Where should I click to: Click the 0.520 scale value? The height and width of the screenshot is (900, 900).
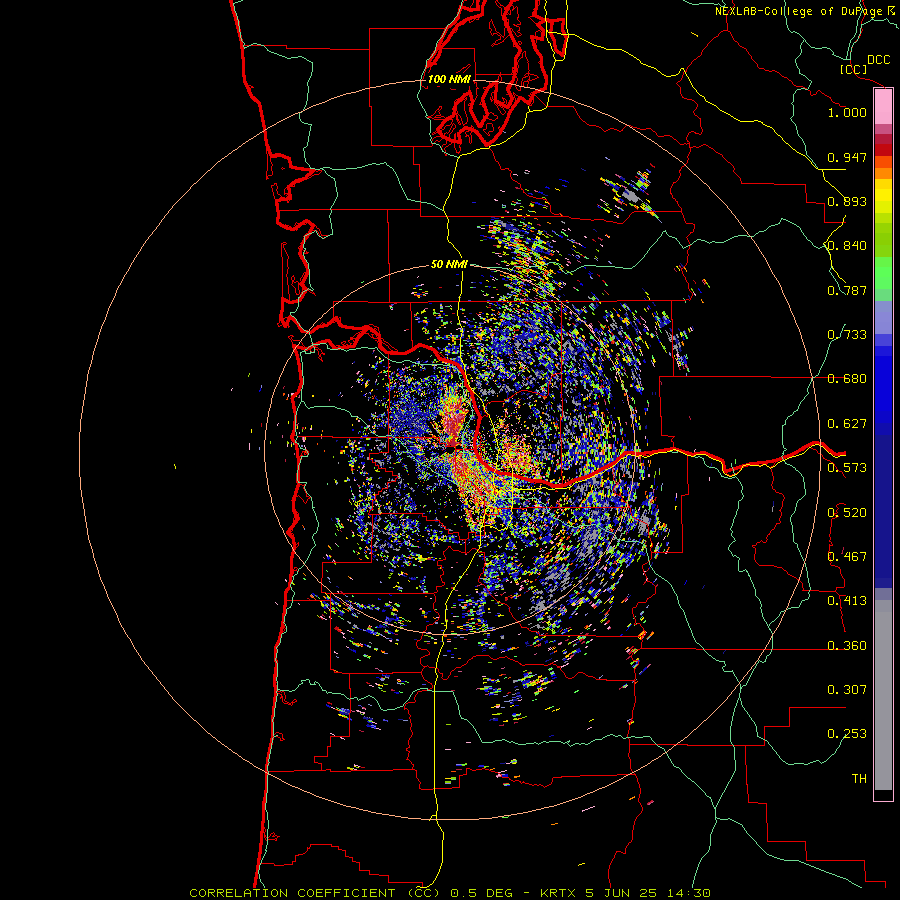(847, 513)
